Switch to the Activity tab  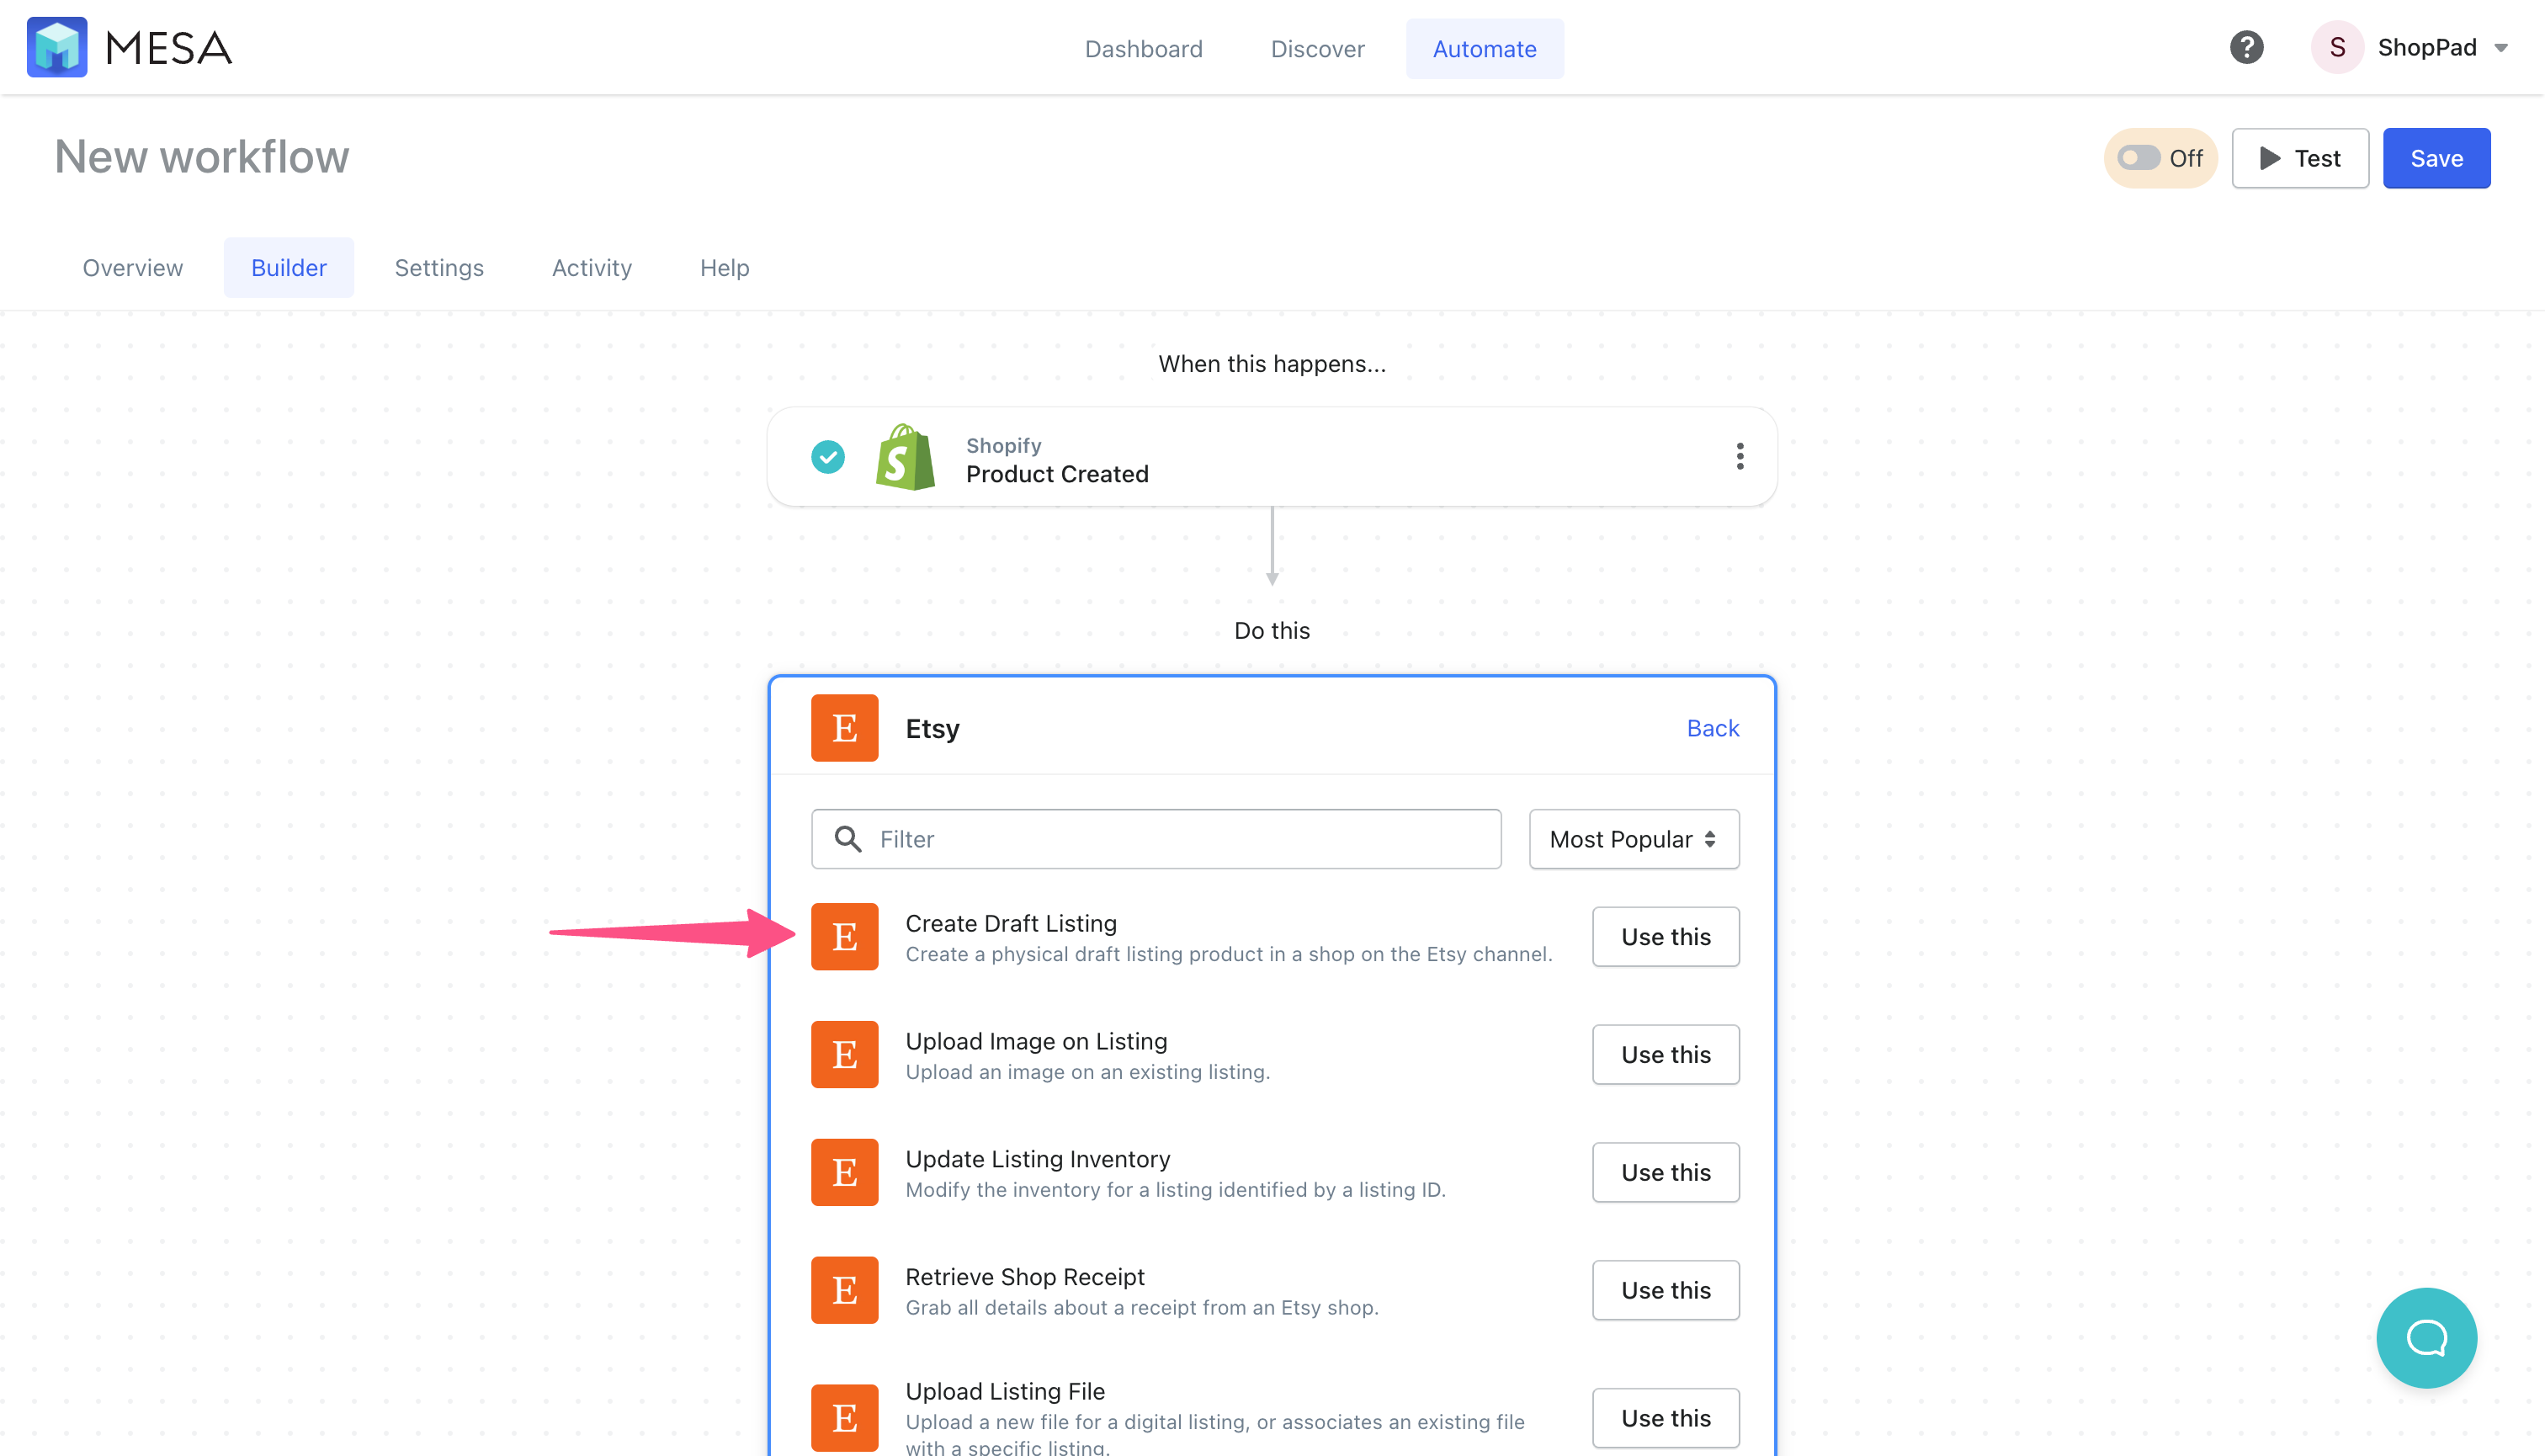pos(592,268)
